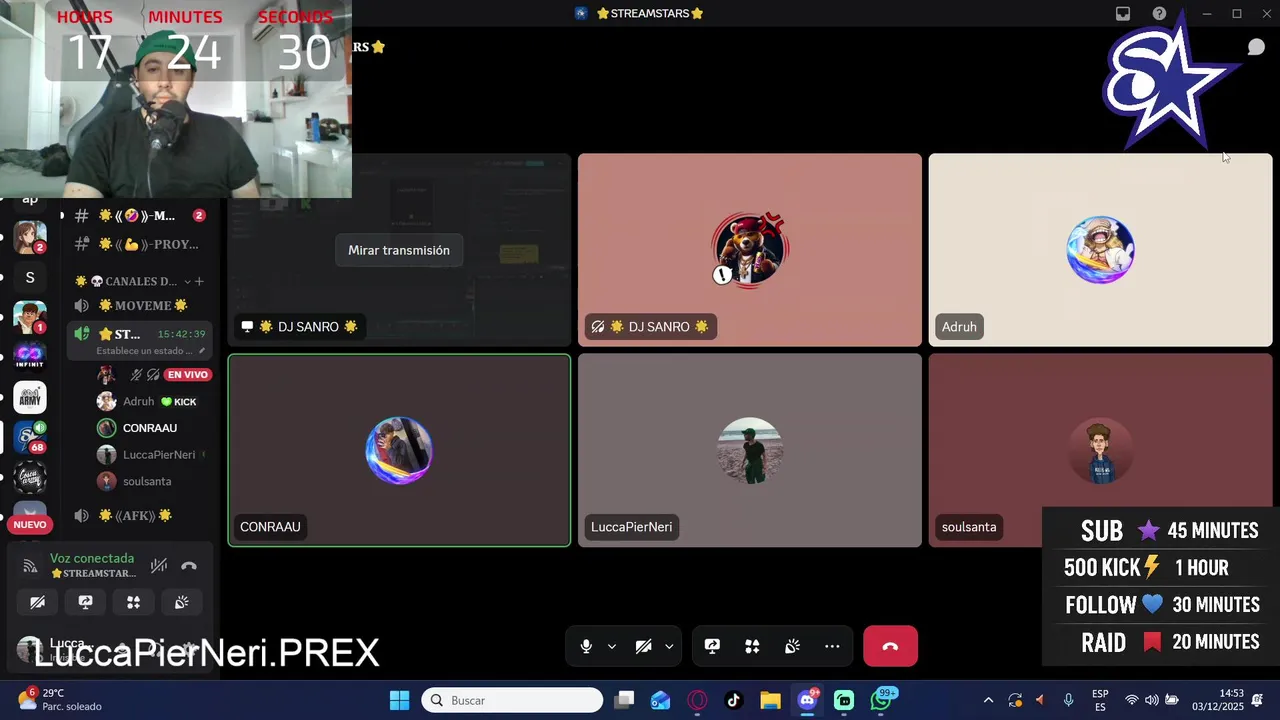This screenshot has height=720, width=1280.
Task: Disconnect via voice panel hang-up icon
Action: pyautogui.click(x=189, y=566)
